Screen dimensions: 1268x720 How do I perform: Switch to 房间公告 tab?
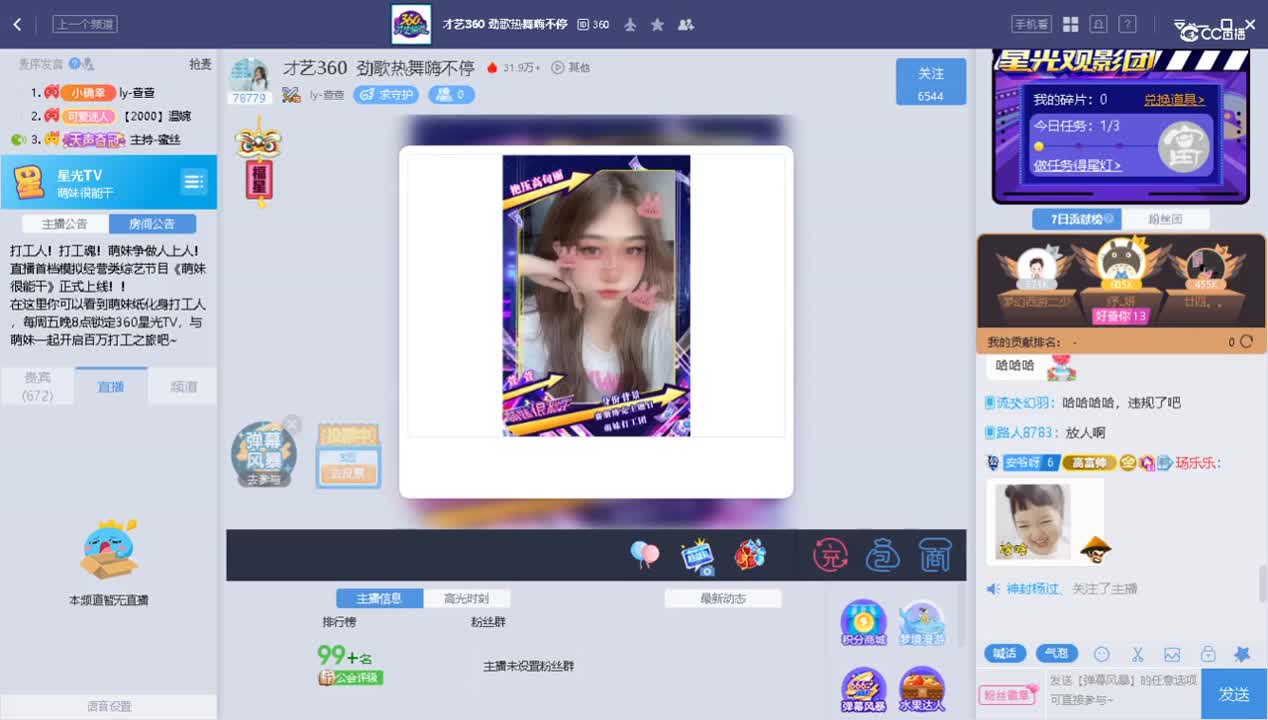tap(152, 224)
